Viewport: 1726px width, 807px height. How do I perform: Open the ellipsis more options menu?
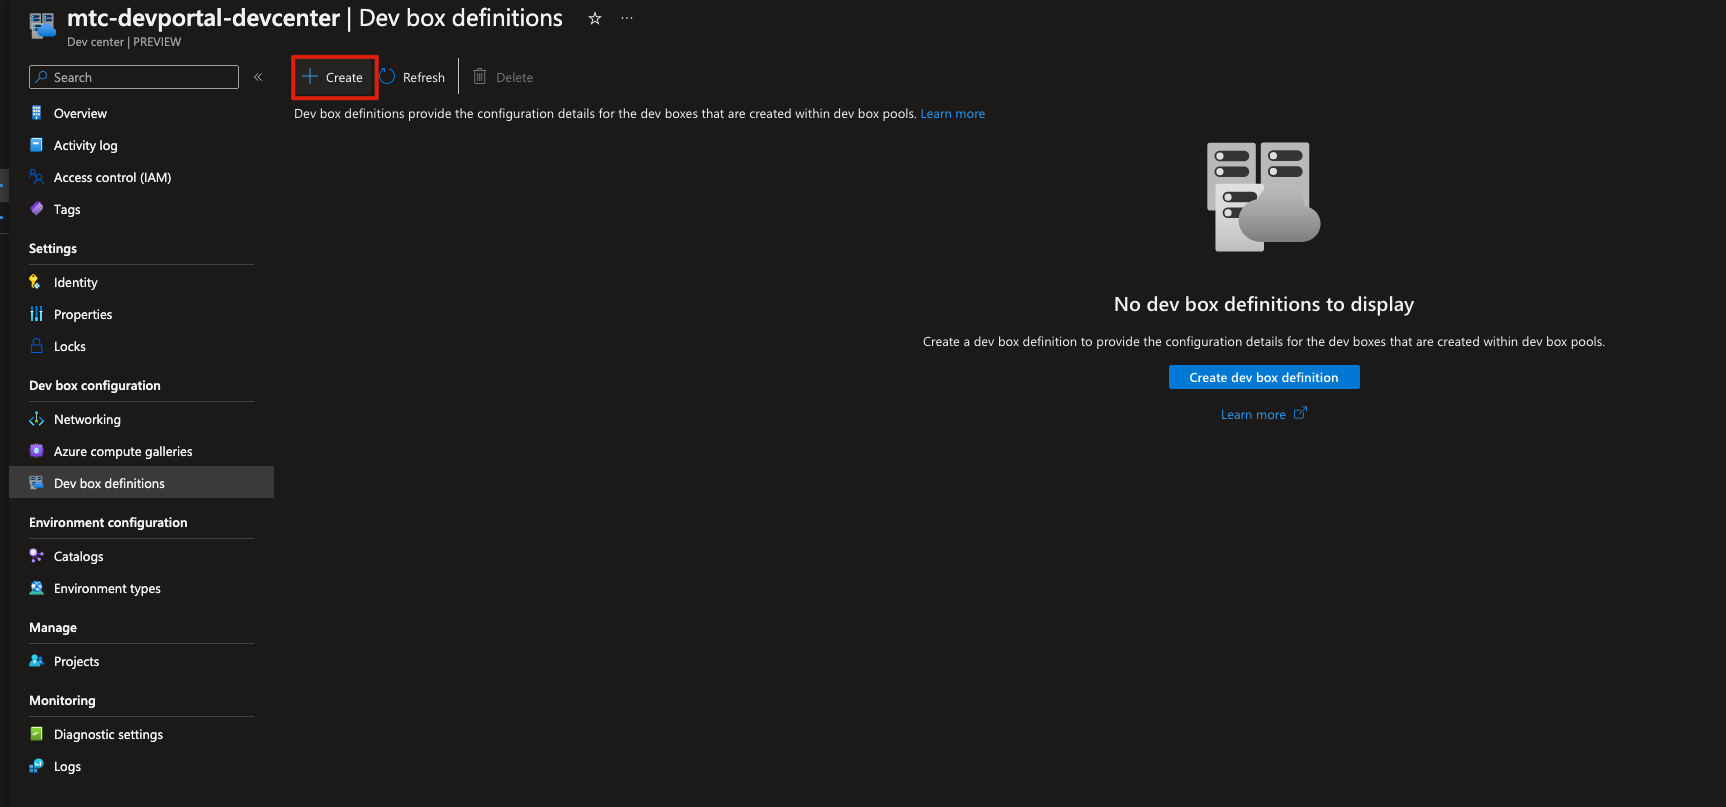(627, 19)
